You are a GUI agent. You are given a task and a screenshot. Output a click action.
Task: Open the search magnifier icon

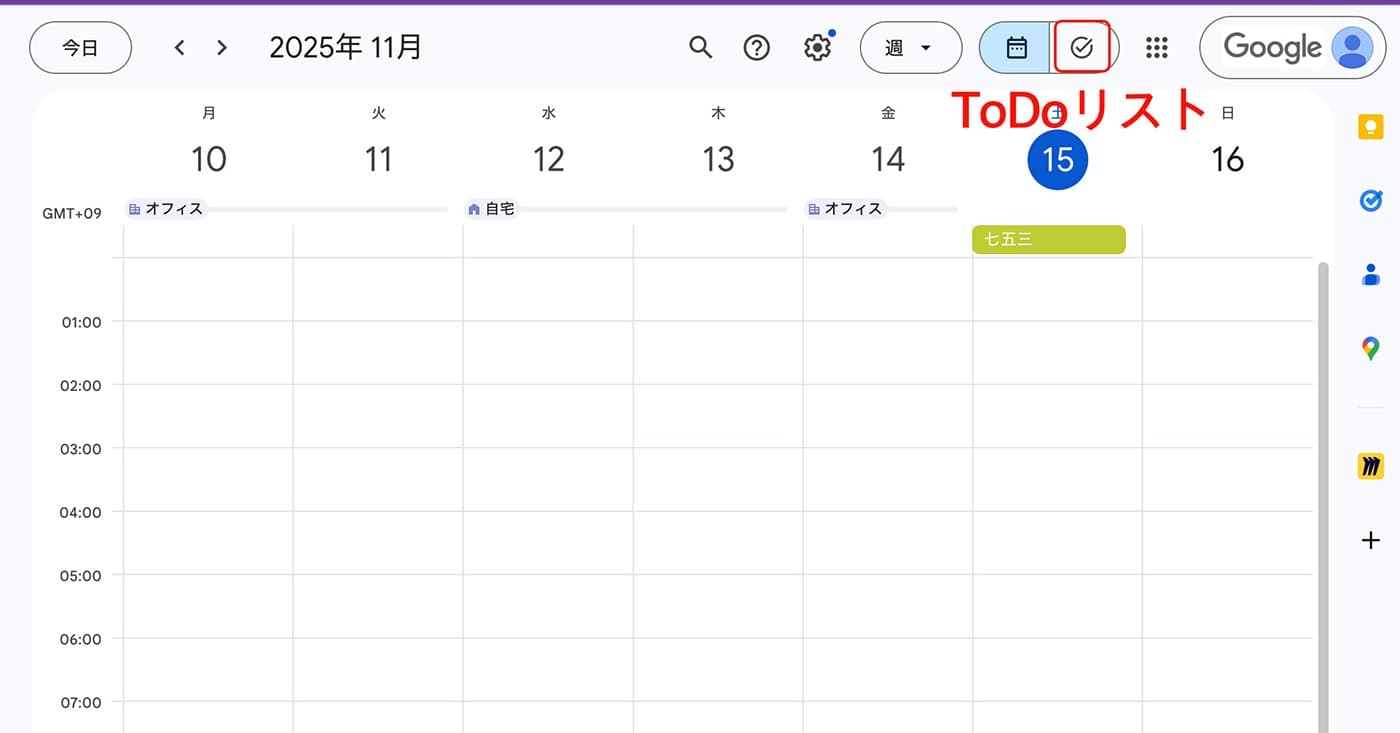click(x=701, y=47)
